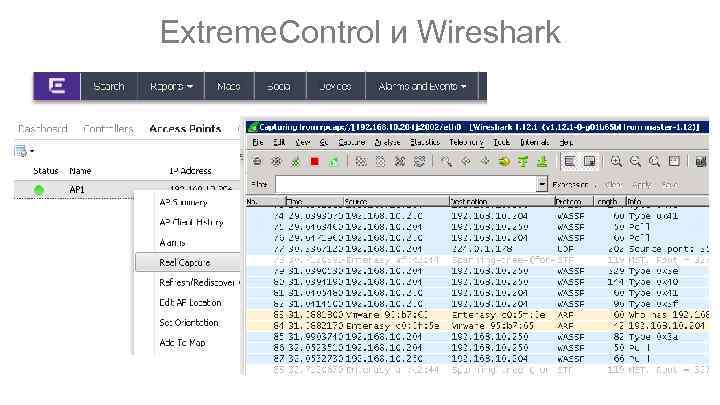Choose Real Capture from context menu
720x405 pixels.
pyautogui.click(x=188, y=262)
